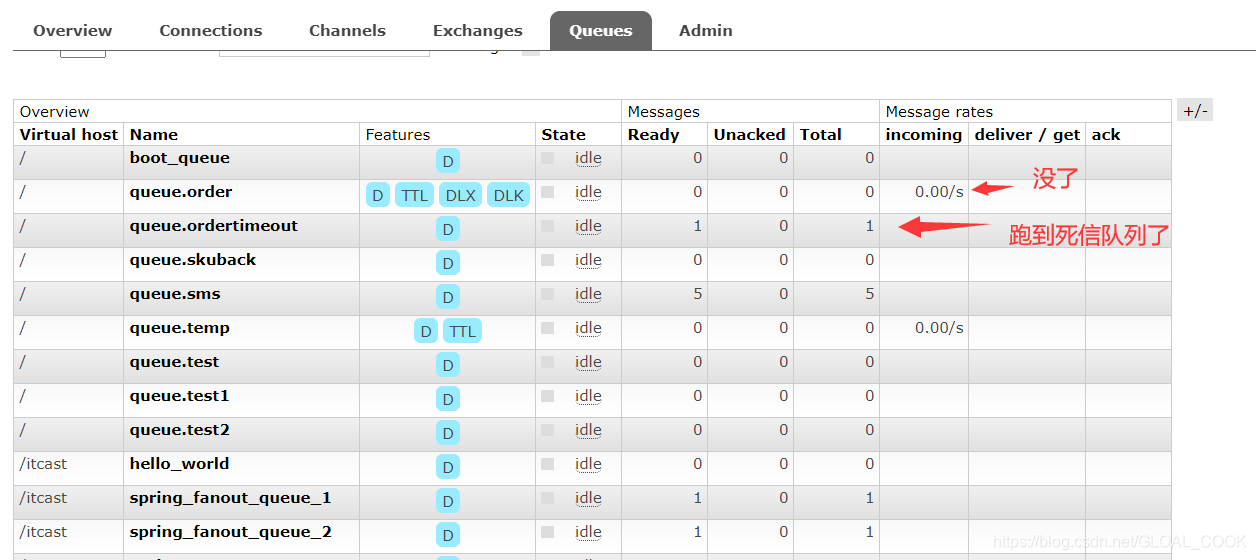Select the Queues tab
The image size is (1256, 560).
(x=601, y=31)
